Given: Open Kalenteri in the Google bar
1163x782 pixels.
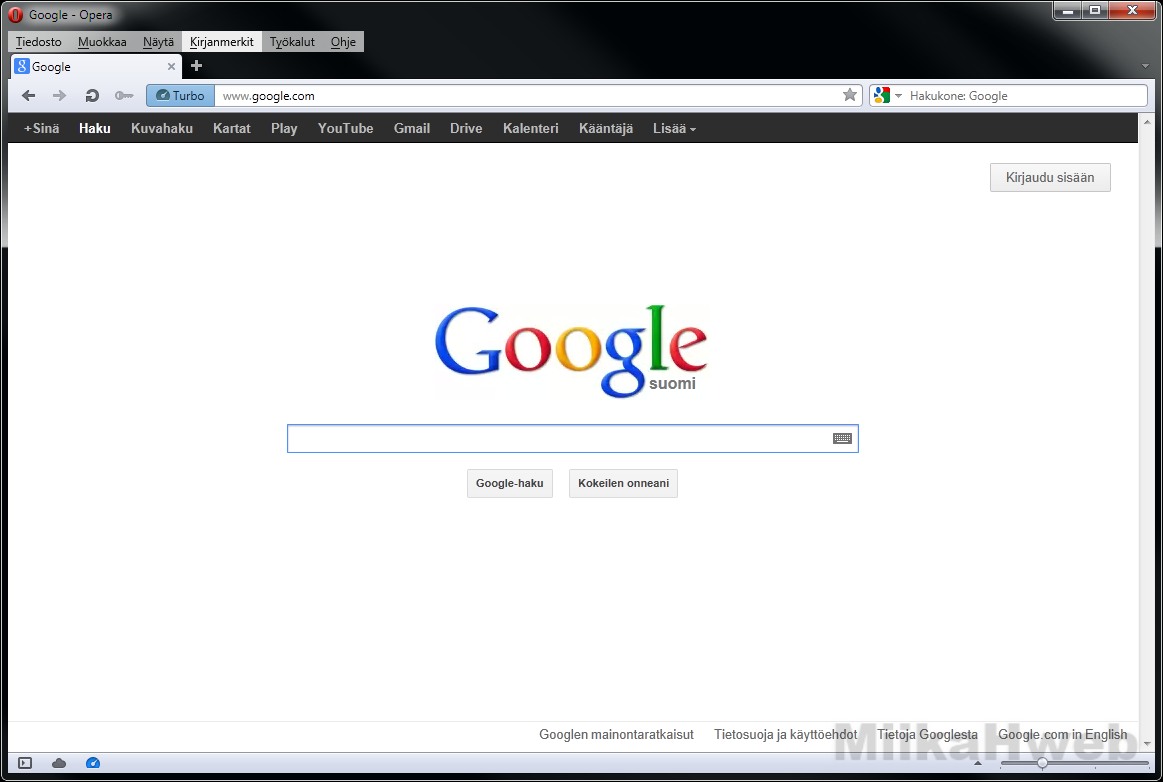Looking at the screenshot, I should (530, 128).
